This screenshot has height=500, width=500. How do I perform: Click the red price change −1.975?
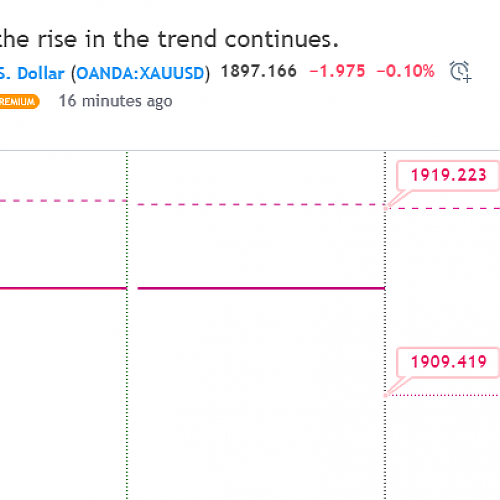point(337,71)
